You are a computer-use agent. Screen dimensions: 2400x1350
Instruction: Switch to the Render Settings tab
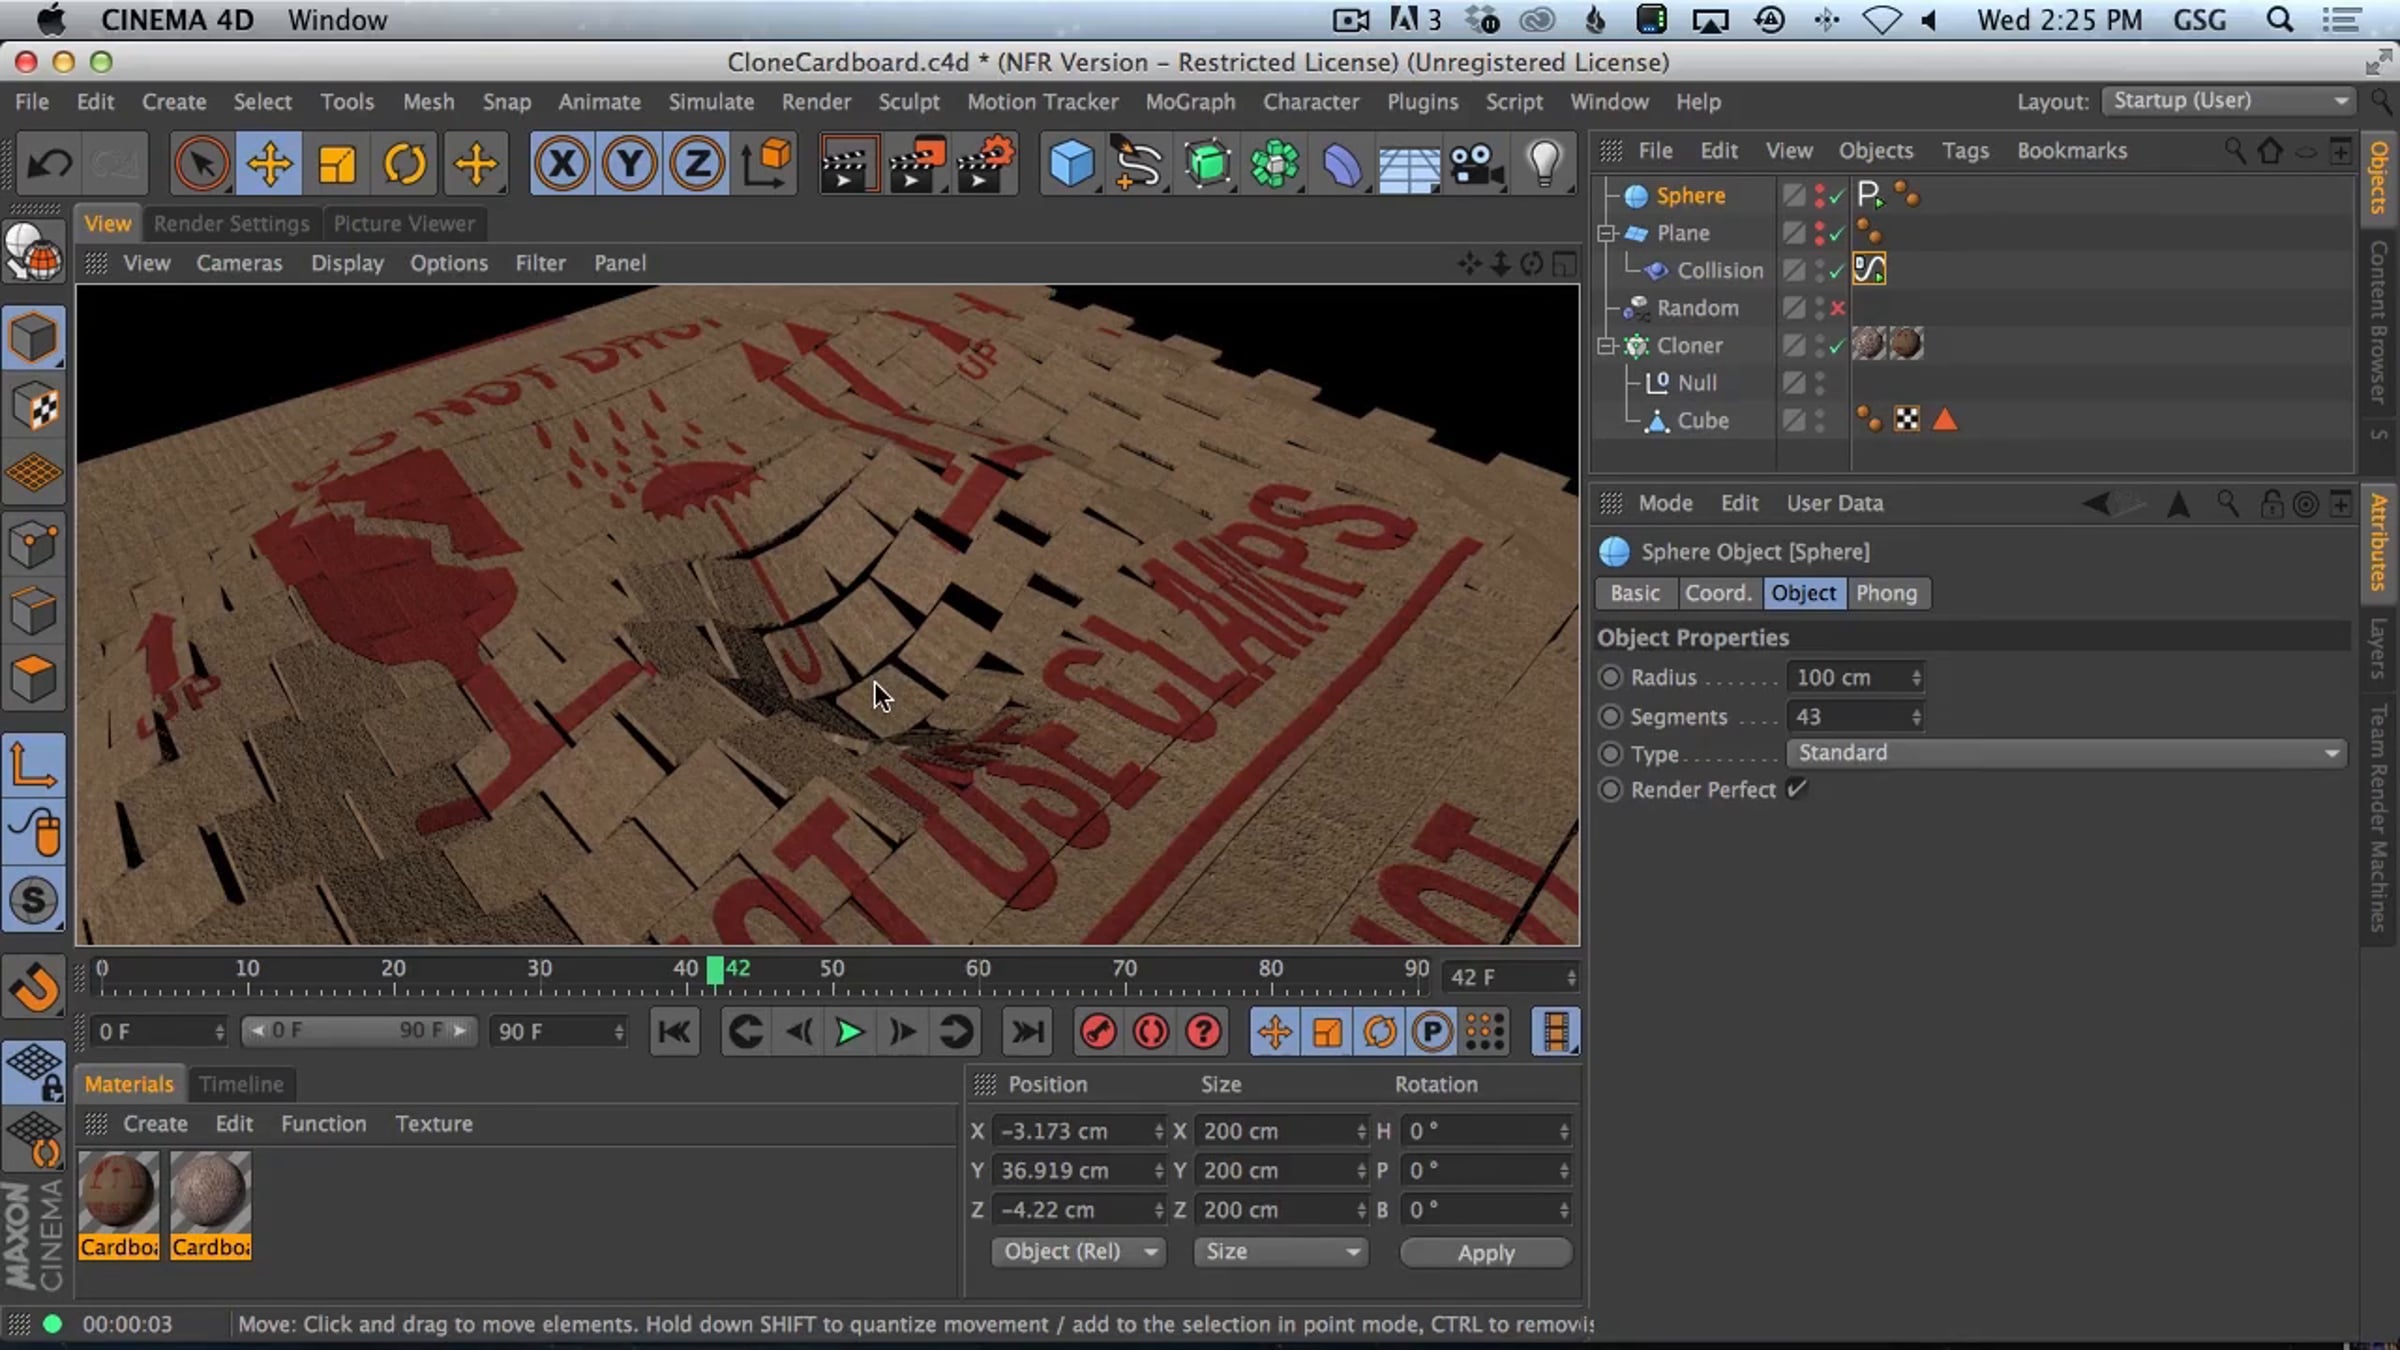[x=231, y=224]
